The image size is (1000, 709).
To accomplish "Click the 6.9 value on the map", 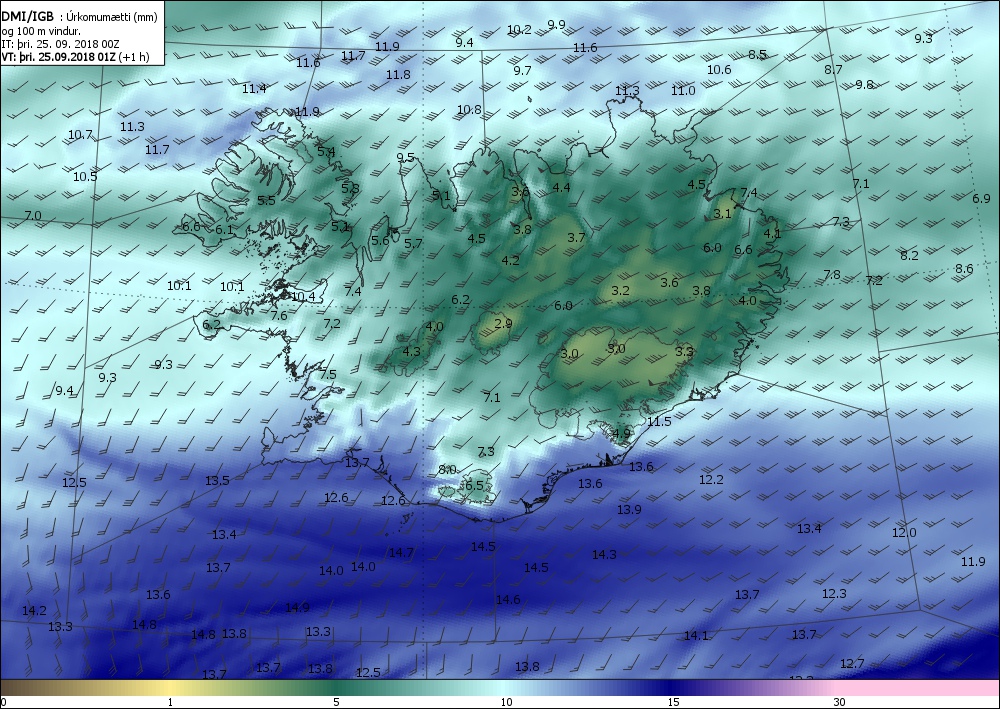I will coord(982,198).
